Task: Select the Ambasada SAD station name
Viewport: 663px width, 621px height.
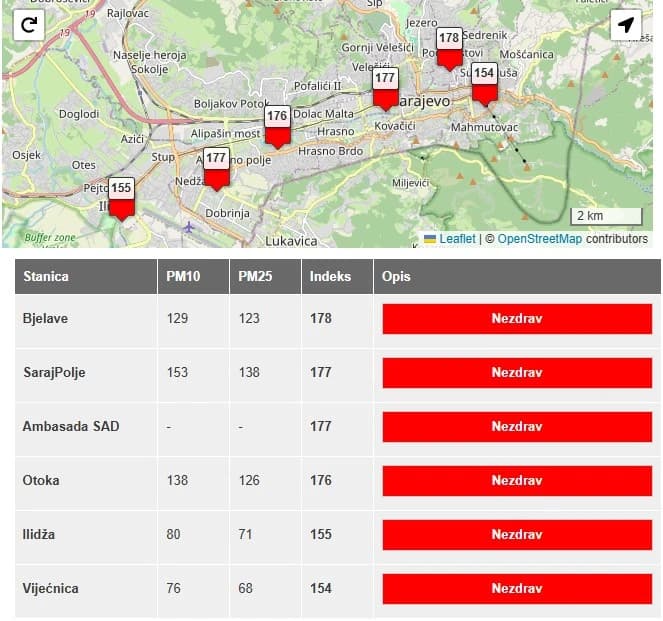Action: click(x=71, y=426)
